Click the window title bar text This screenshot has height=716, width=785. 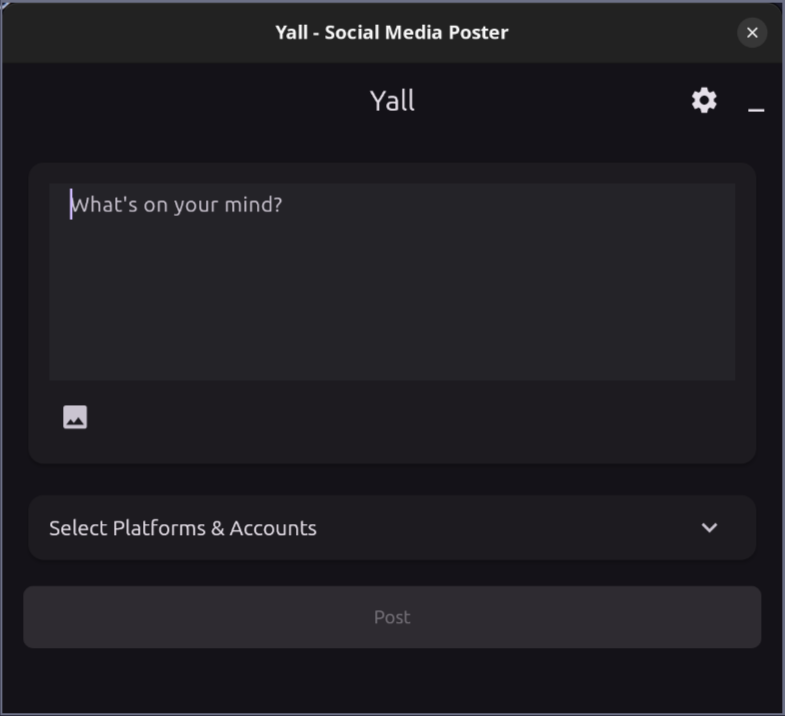pos(392,33)
